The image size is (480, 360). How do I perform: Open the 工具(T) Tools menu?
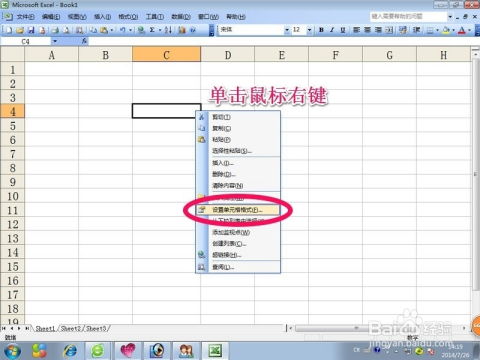[155, 16]
